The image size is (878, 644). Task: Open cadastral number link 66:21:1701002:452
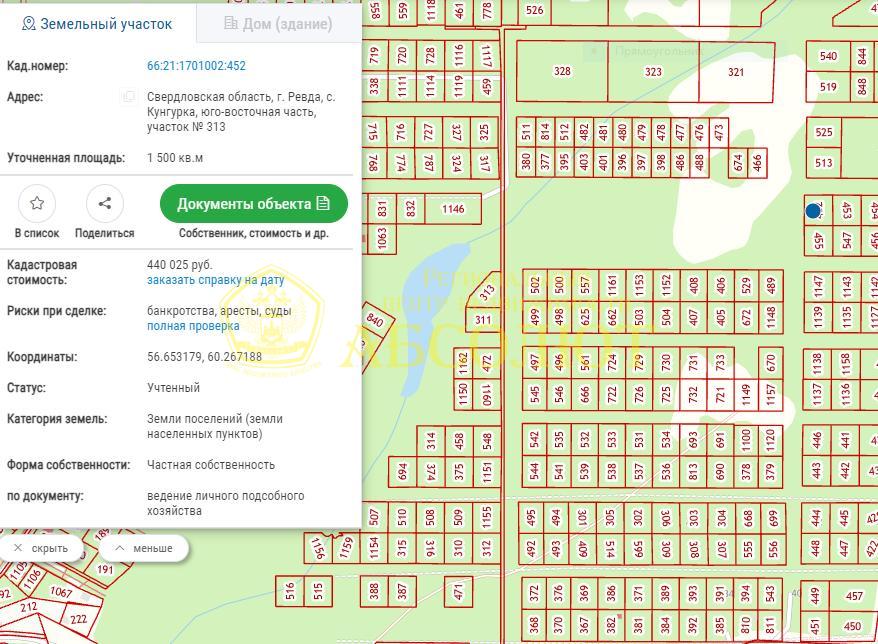[196, 66]
